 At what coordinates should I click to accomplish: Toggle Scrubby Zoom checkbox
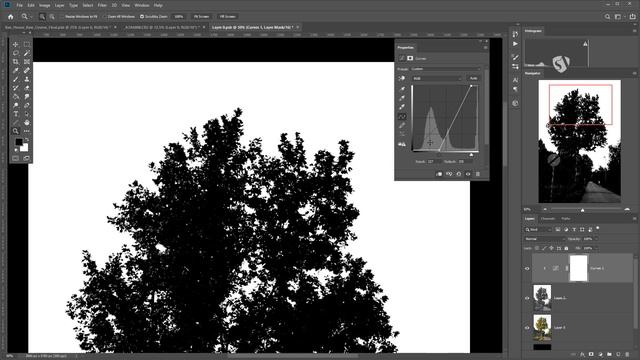pyautogui.click(x=142, y=17)
